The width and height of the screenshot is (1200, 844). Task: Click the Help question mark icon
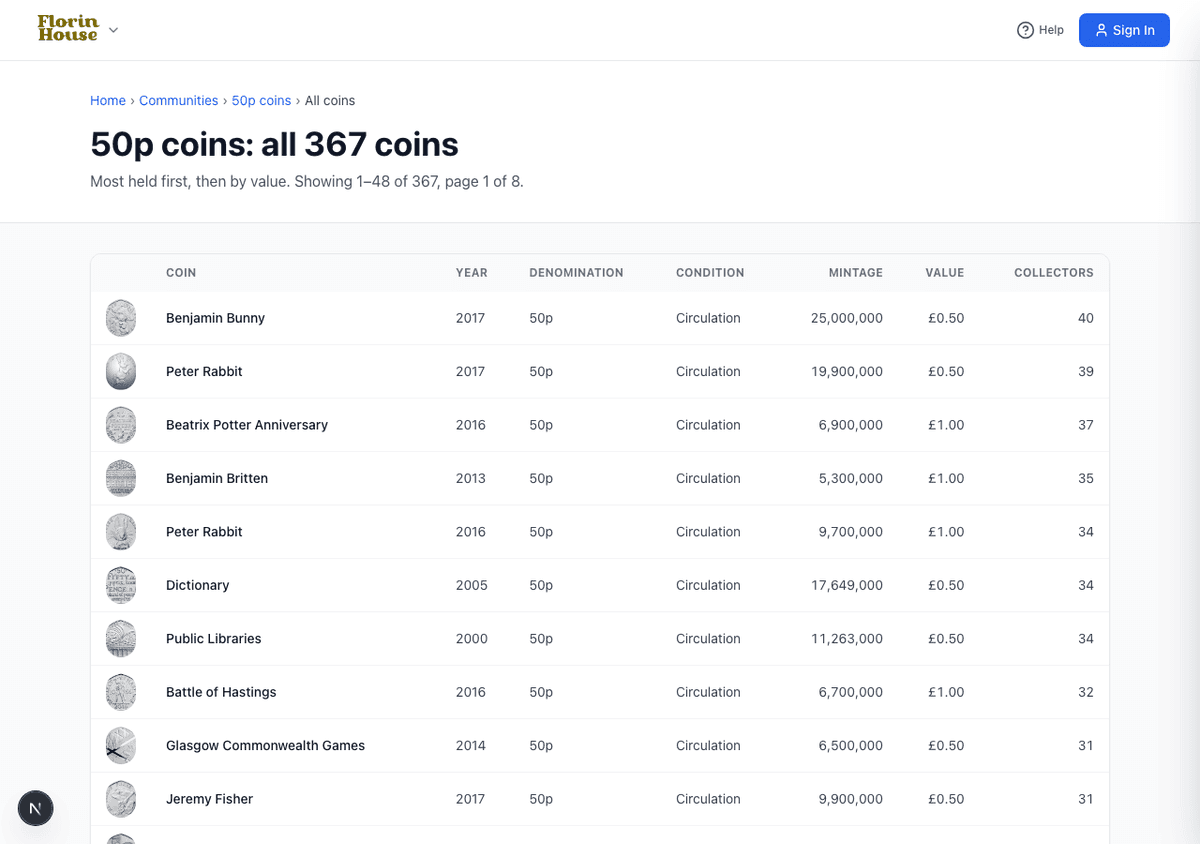click(x=1025, y=30)
